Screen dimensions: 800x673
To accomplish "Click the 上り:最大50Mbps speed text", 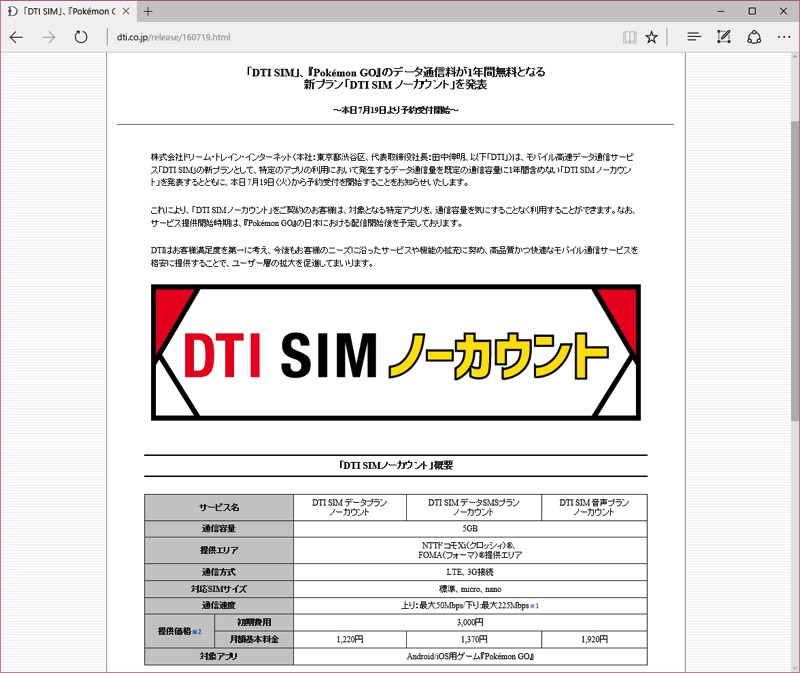I will [465, 606].
